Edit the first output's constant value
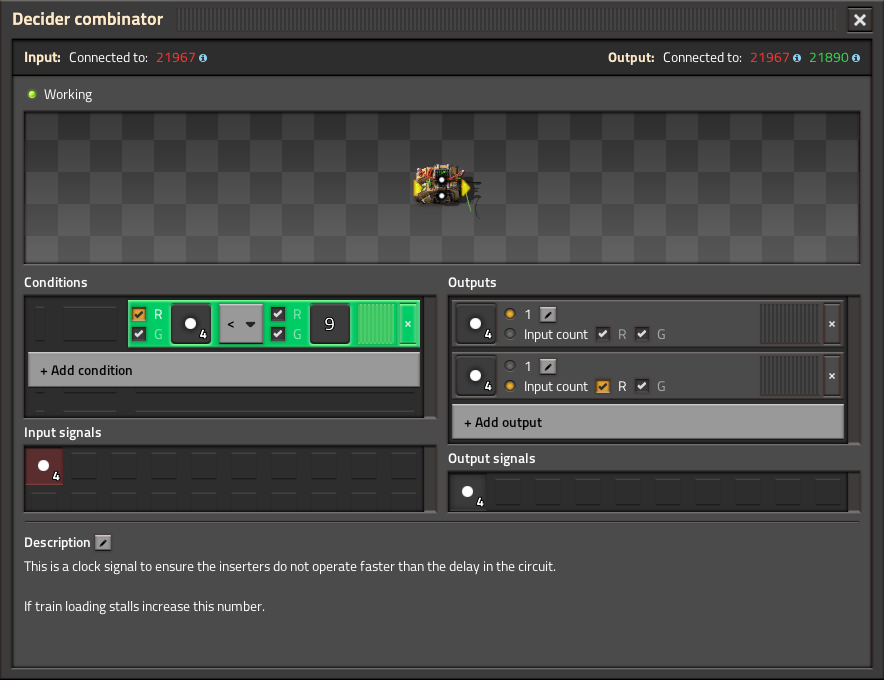The image size is (884, 680). (x=548, y=315)
